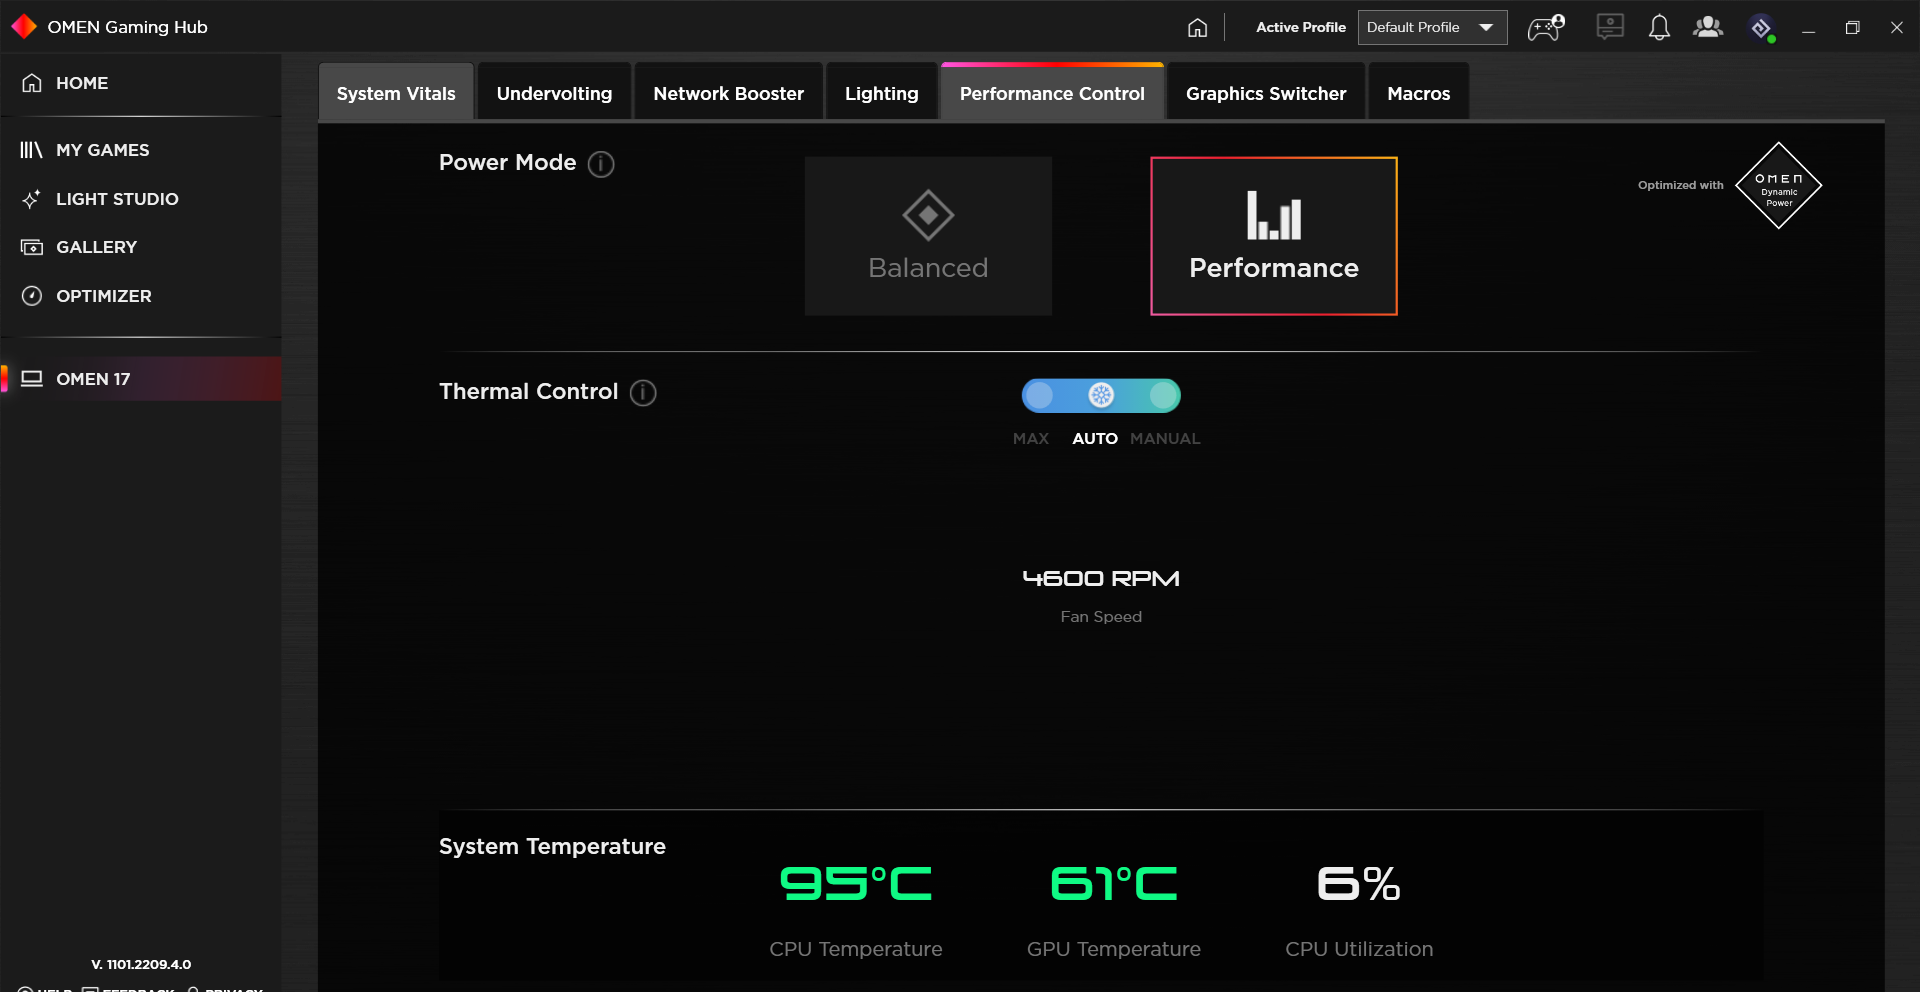Screen dimensions: 1920x992
Task: Click the OMEN Gaming Hub window title
Action: click(x=127, y=27)
